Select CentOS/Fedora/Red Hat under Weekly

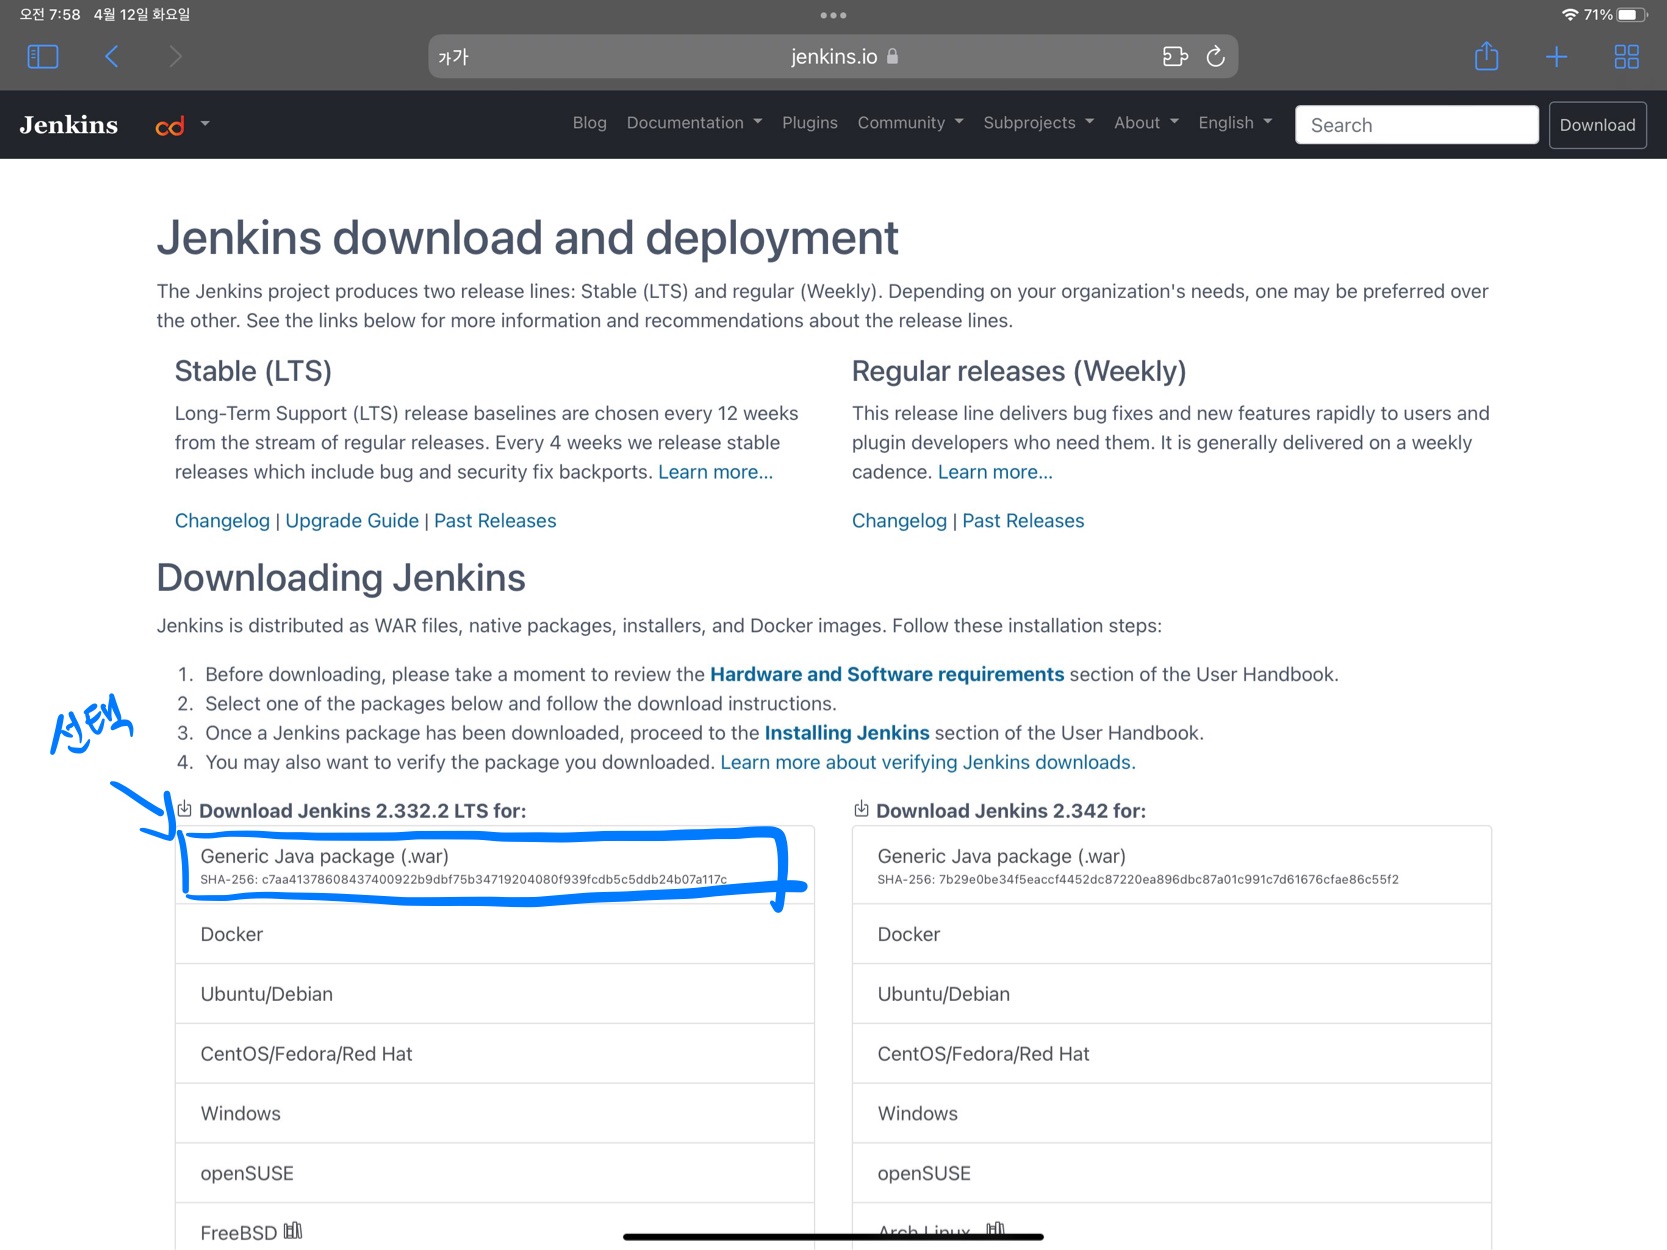1172,1054
